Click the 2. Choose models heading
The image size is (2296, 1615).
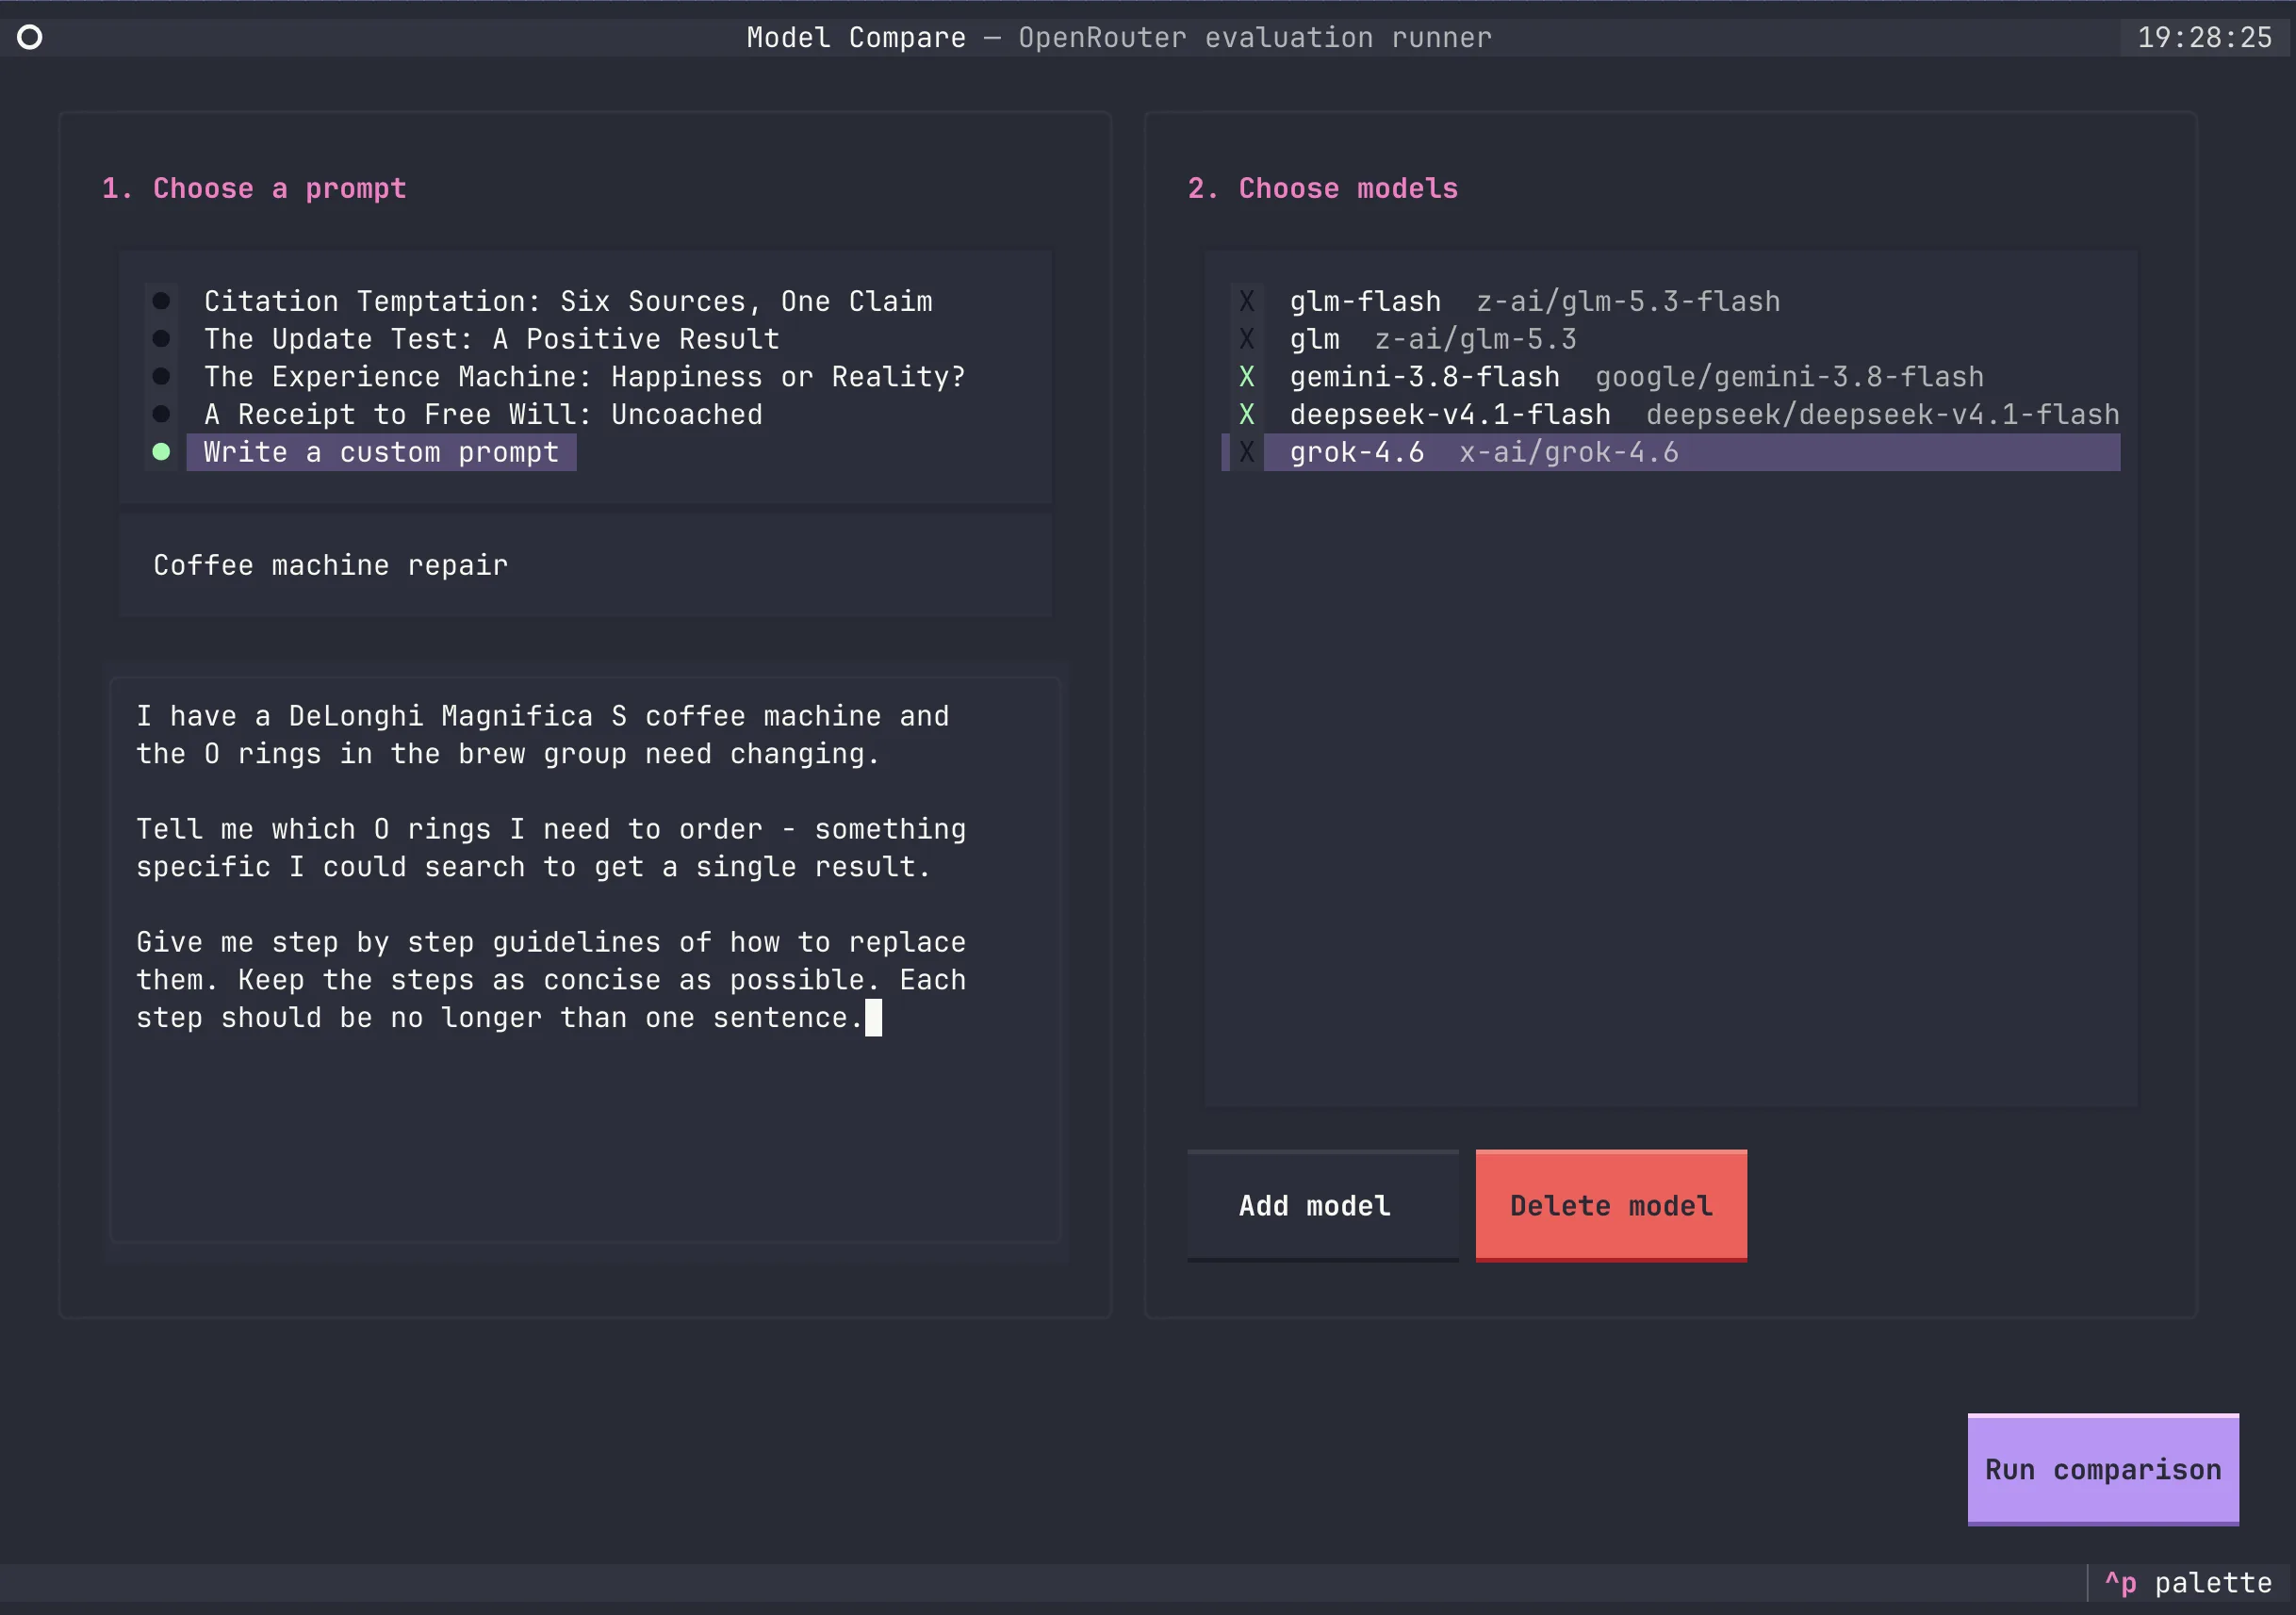[x=1322, y=188]
